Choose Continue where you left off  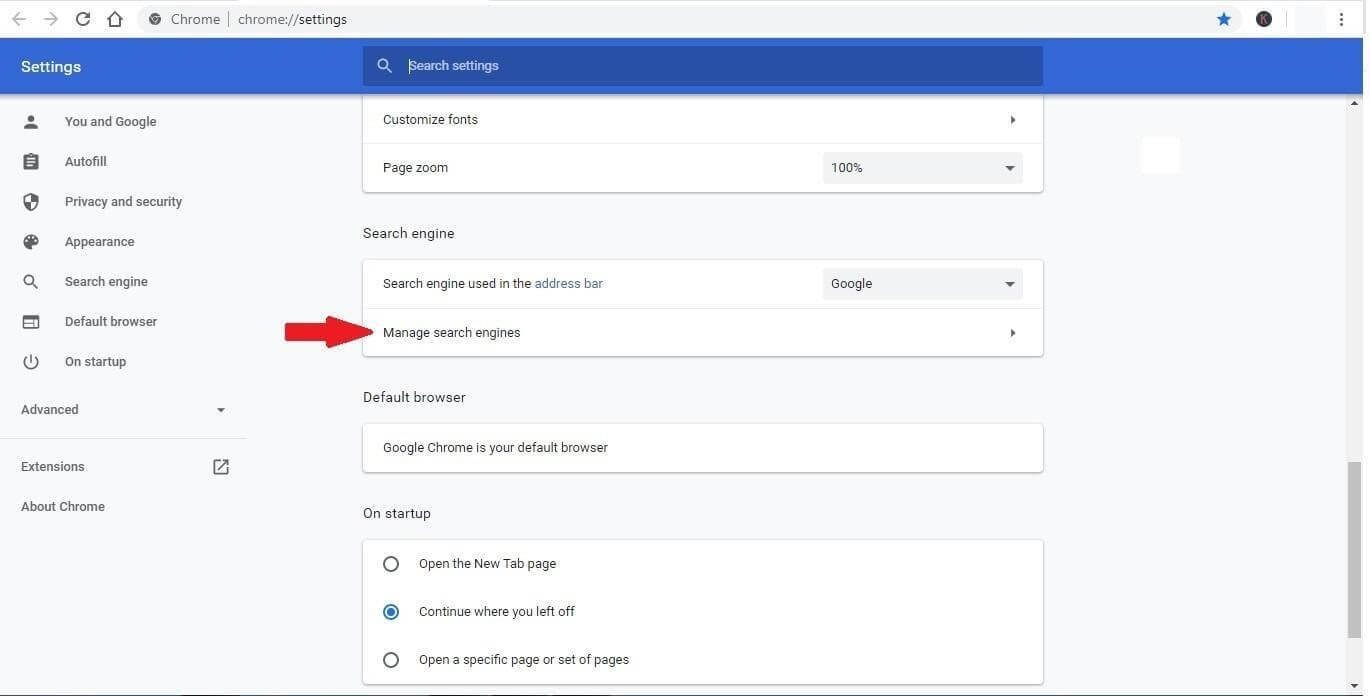pos(391,611)
